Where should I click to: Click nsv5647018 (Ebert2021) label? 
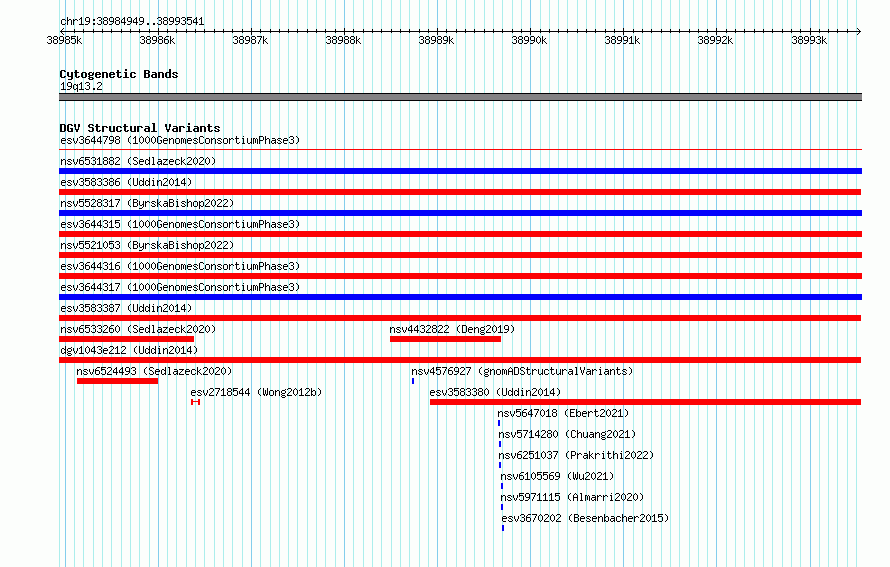[563, 413]
